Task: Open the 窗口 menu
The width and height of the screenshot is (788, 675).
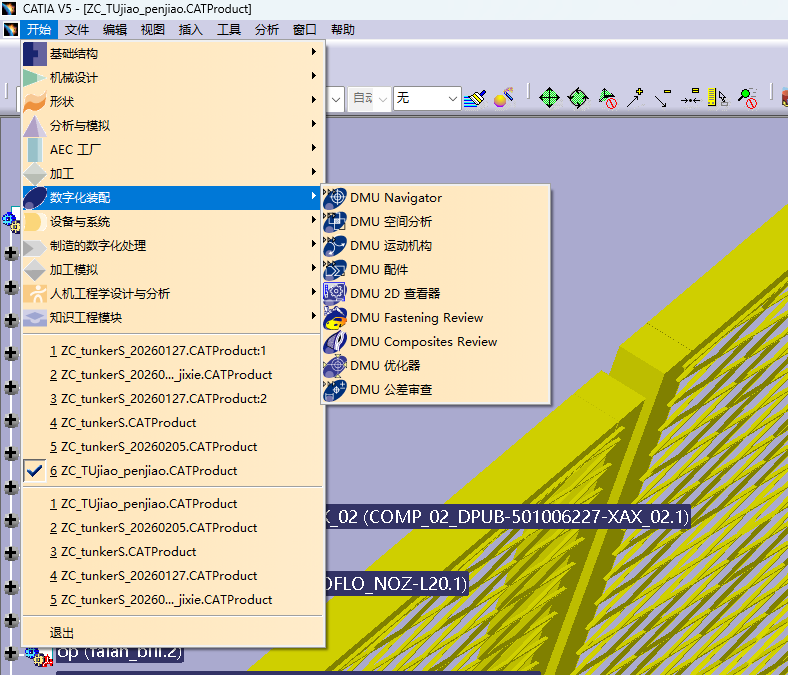Action: [305, 30]
